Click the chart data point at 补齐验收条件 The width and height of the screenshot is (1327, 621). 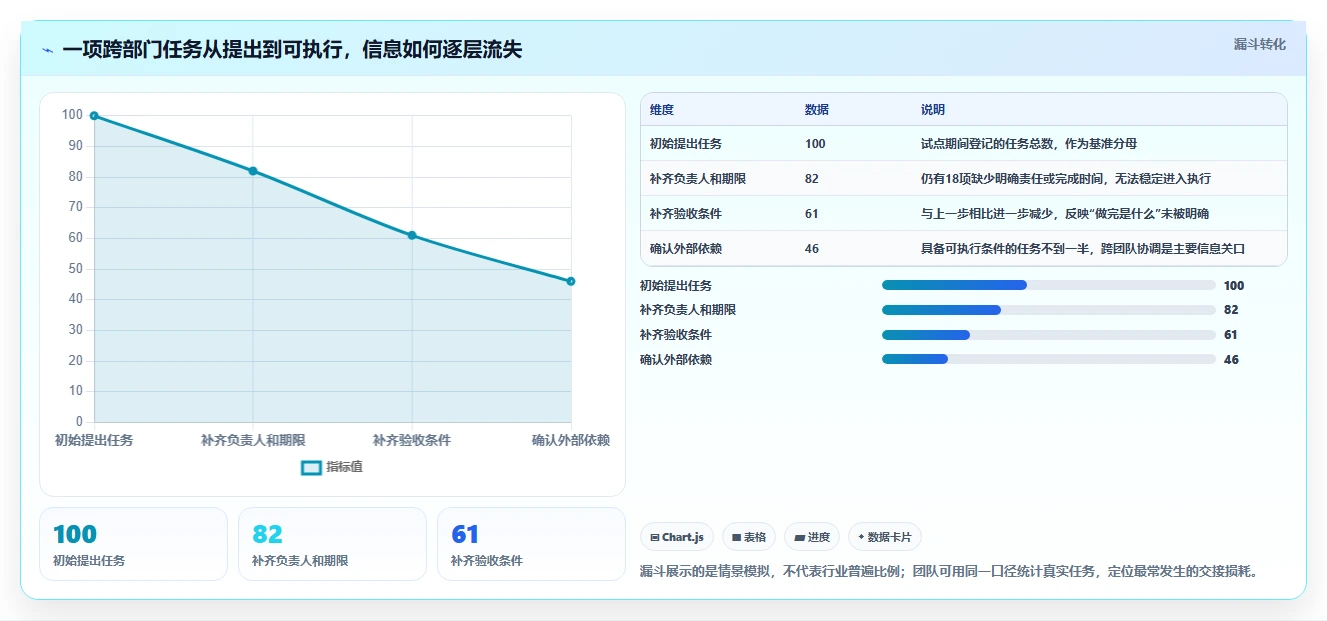(412, 235)
